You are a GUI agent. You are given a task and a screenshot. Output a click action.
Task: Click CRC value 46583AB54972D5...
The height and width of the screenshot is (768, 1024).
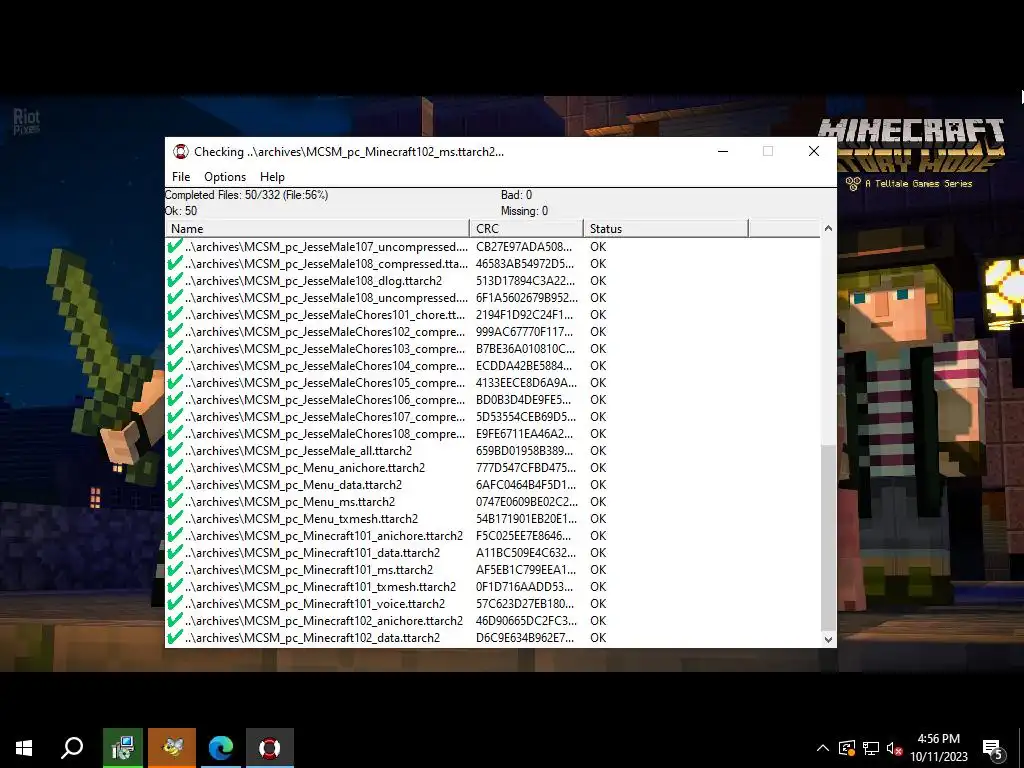(x=525, y=264)
